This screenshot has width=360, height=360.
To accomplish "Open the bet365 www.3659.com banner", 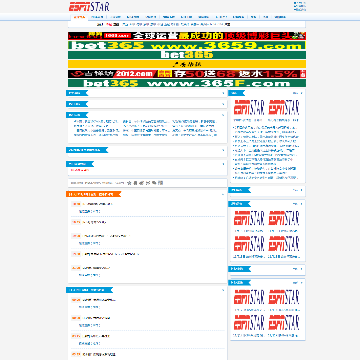I will coord(187,45).
